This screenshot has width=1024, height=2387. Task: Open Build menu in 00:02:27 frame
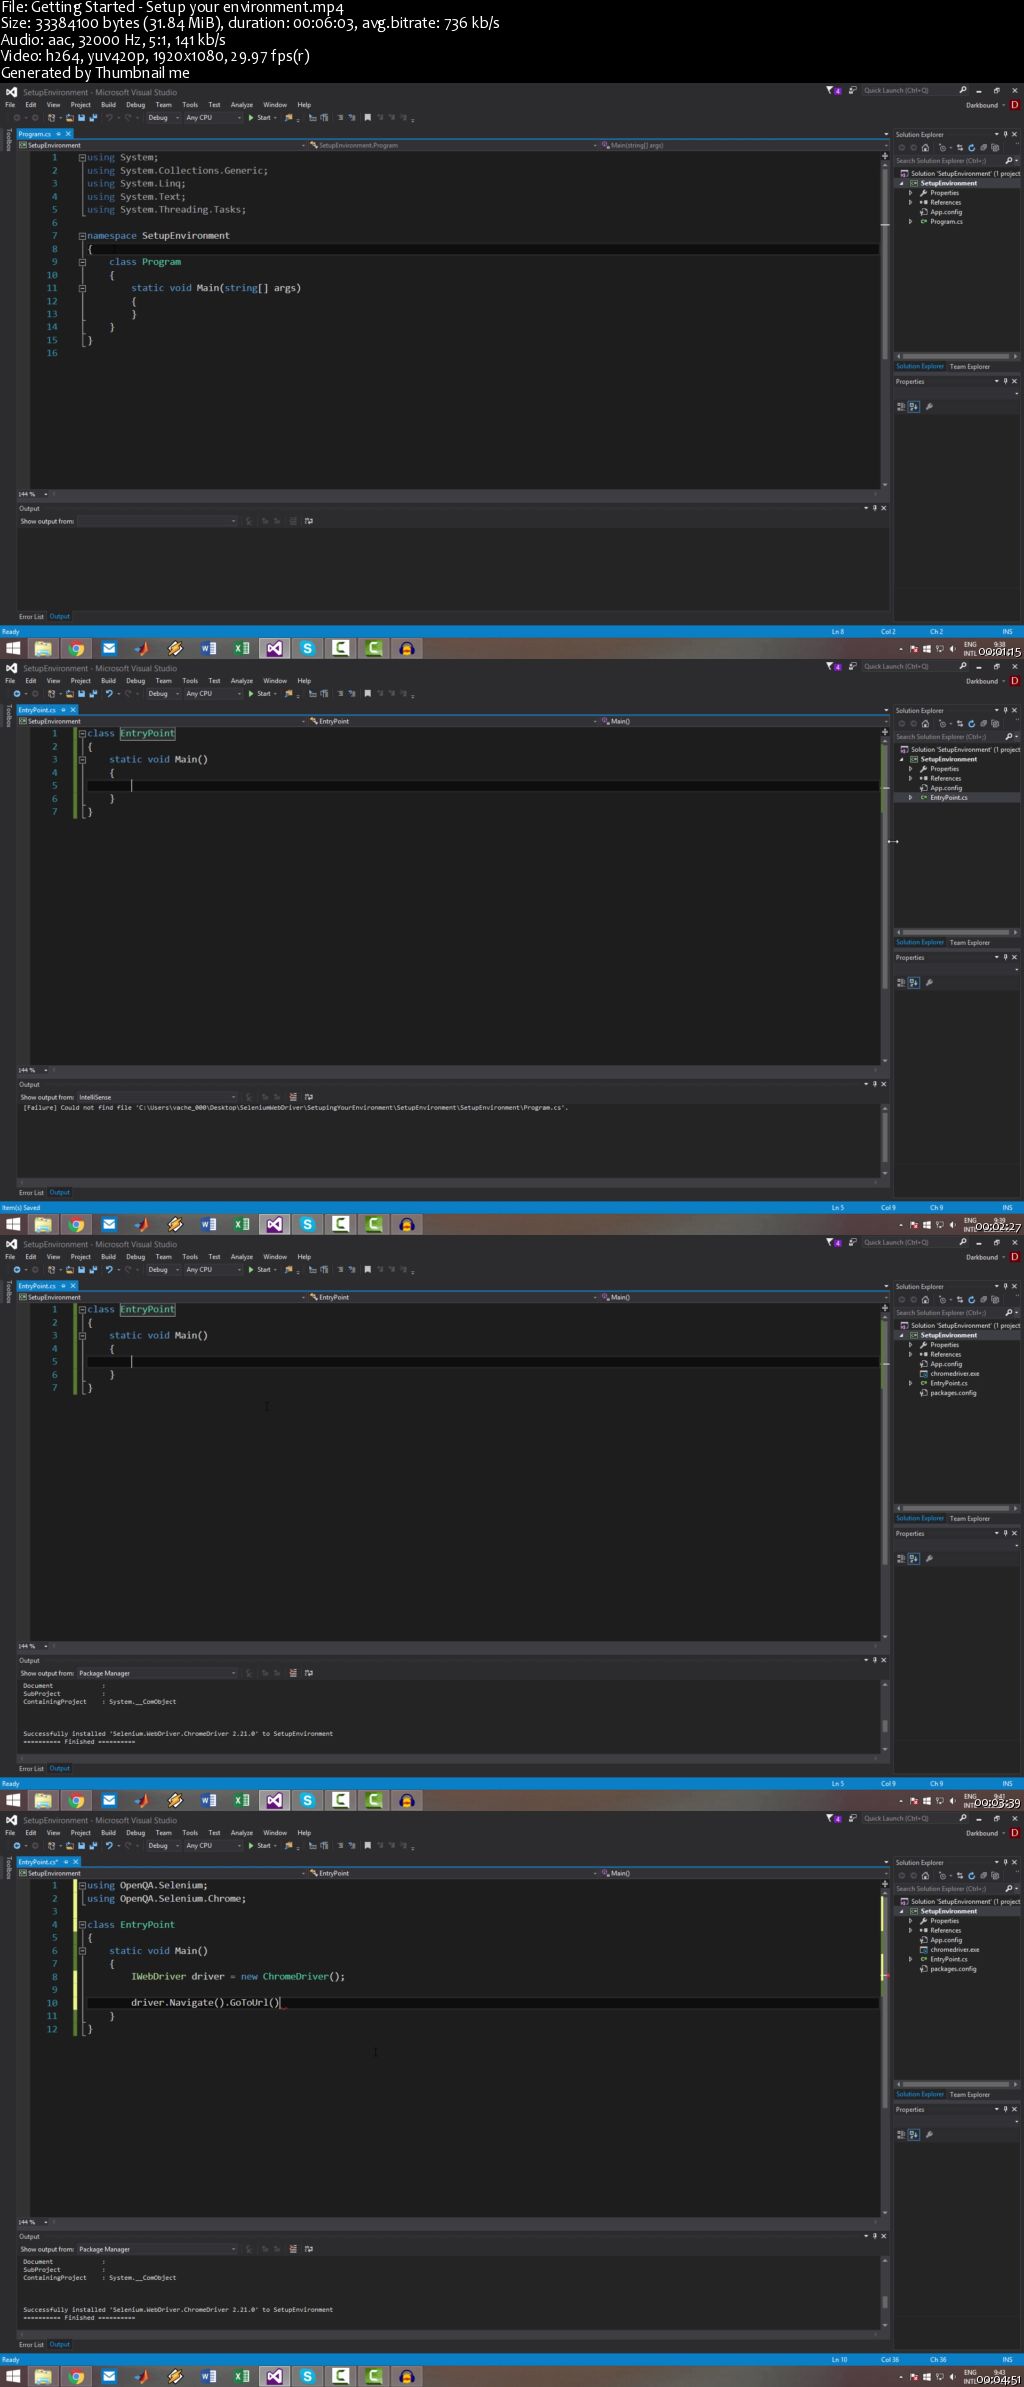click(x=108, y=681)
